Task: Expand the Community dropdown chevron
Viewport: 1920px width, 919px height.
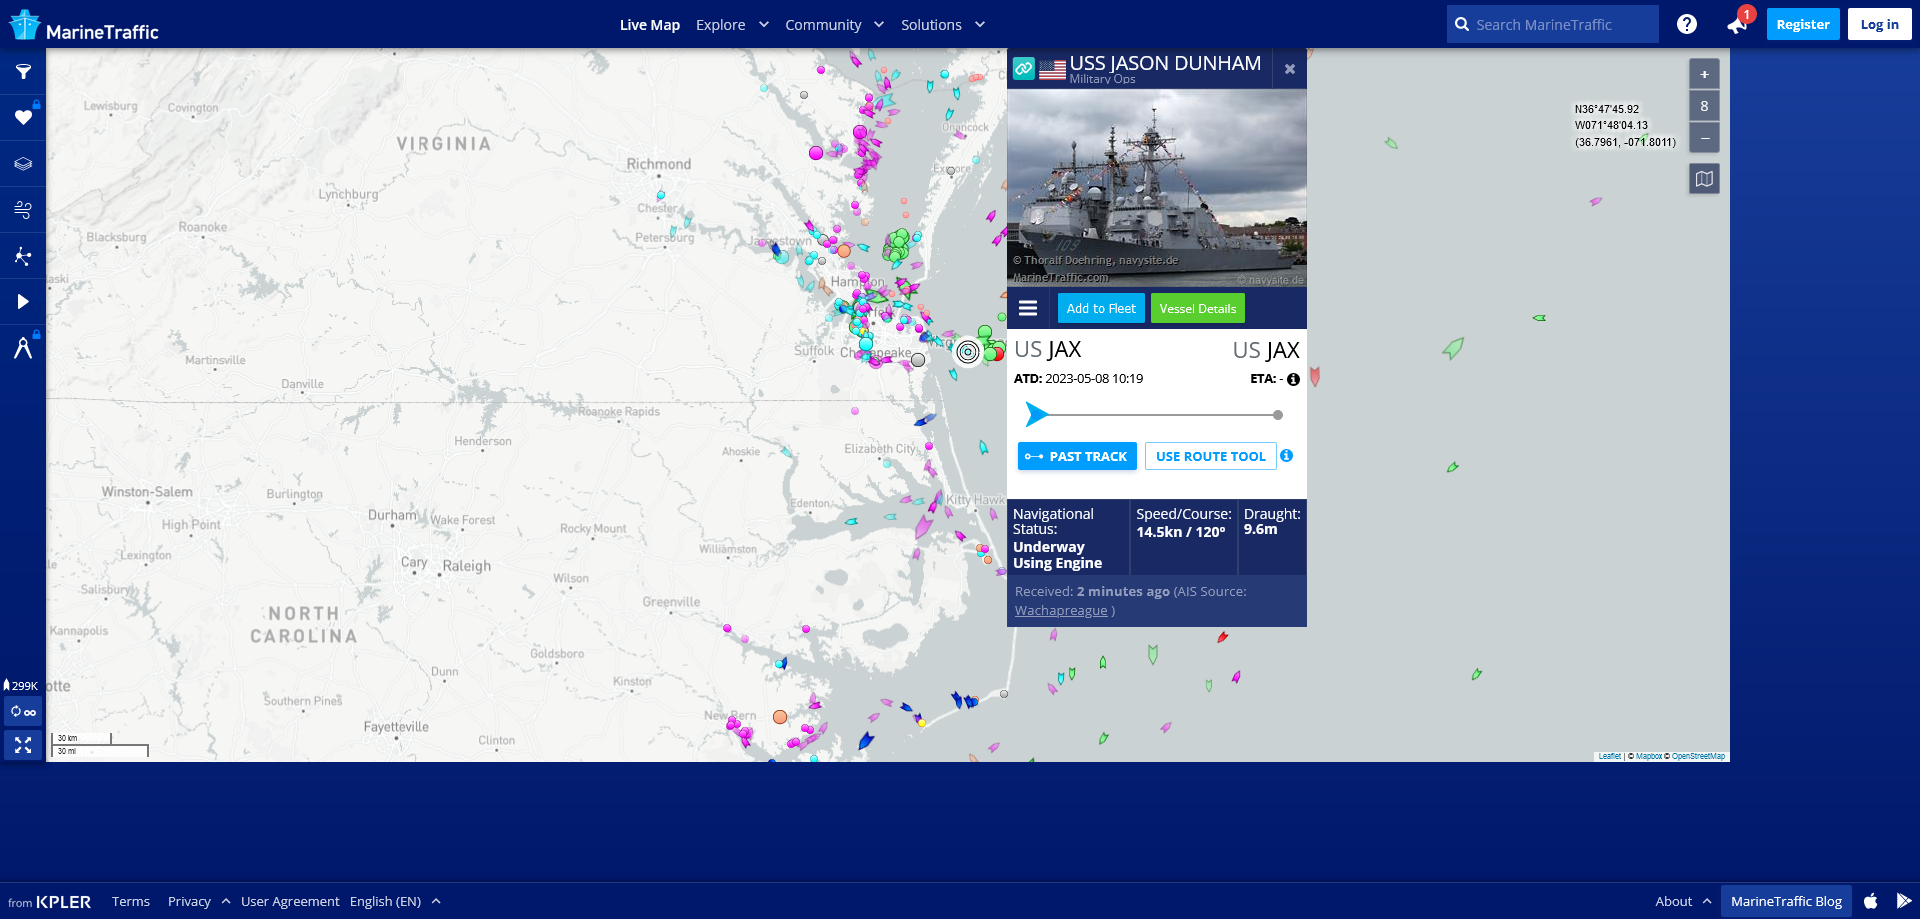Action: pos(879,25)
